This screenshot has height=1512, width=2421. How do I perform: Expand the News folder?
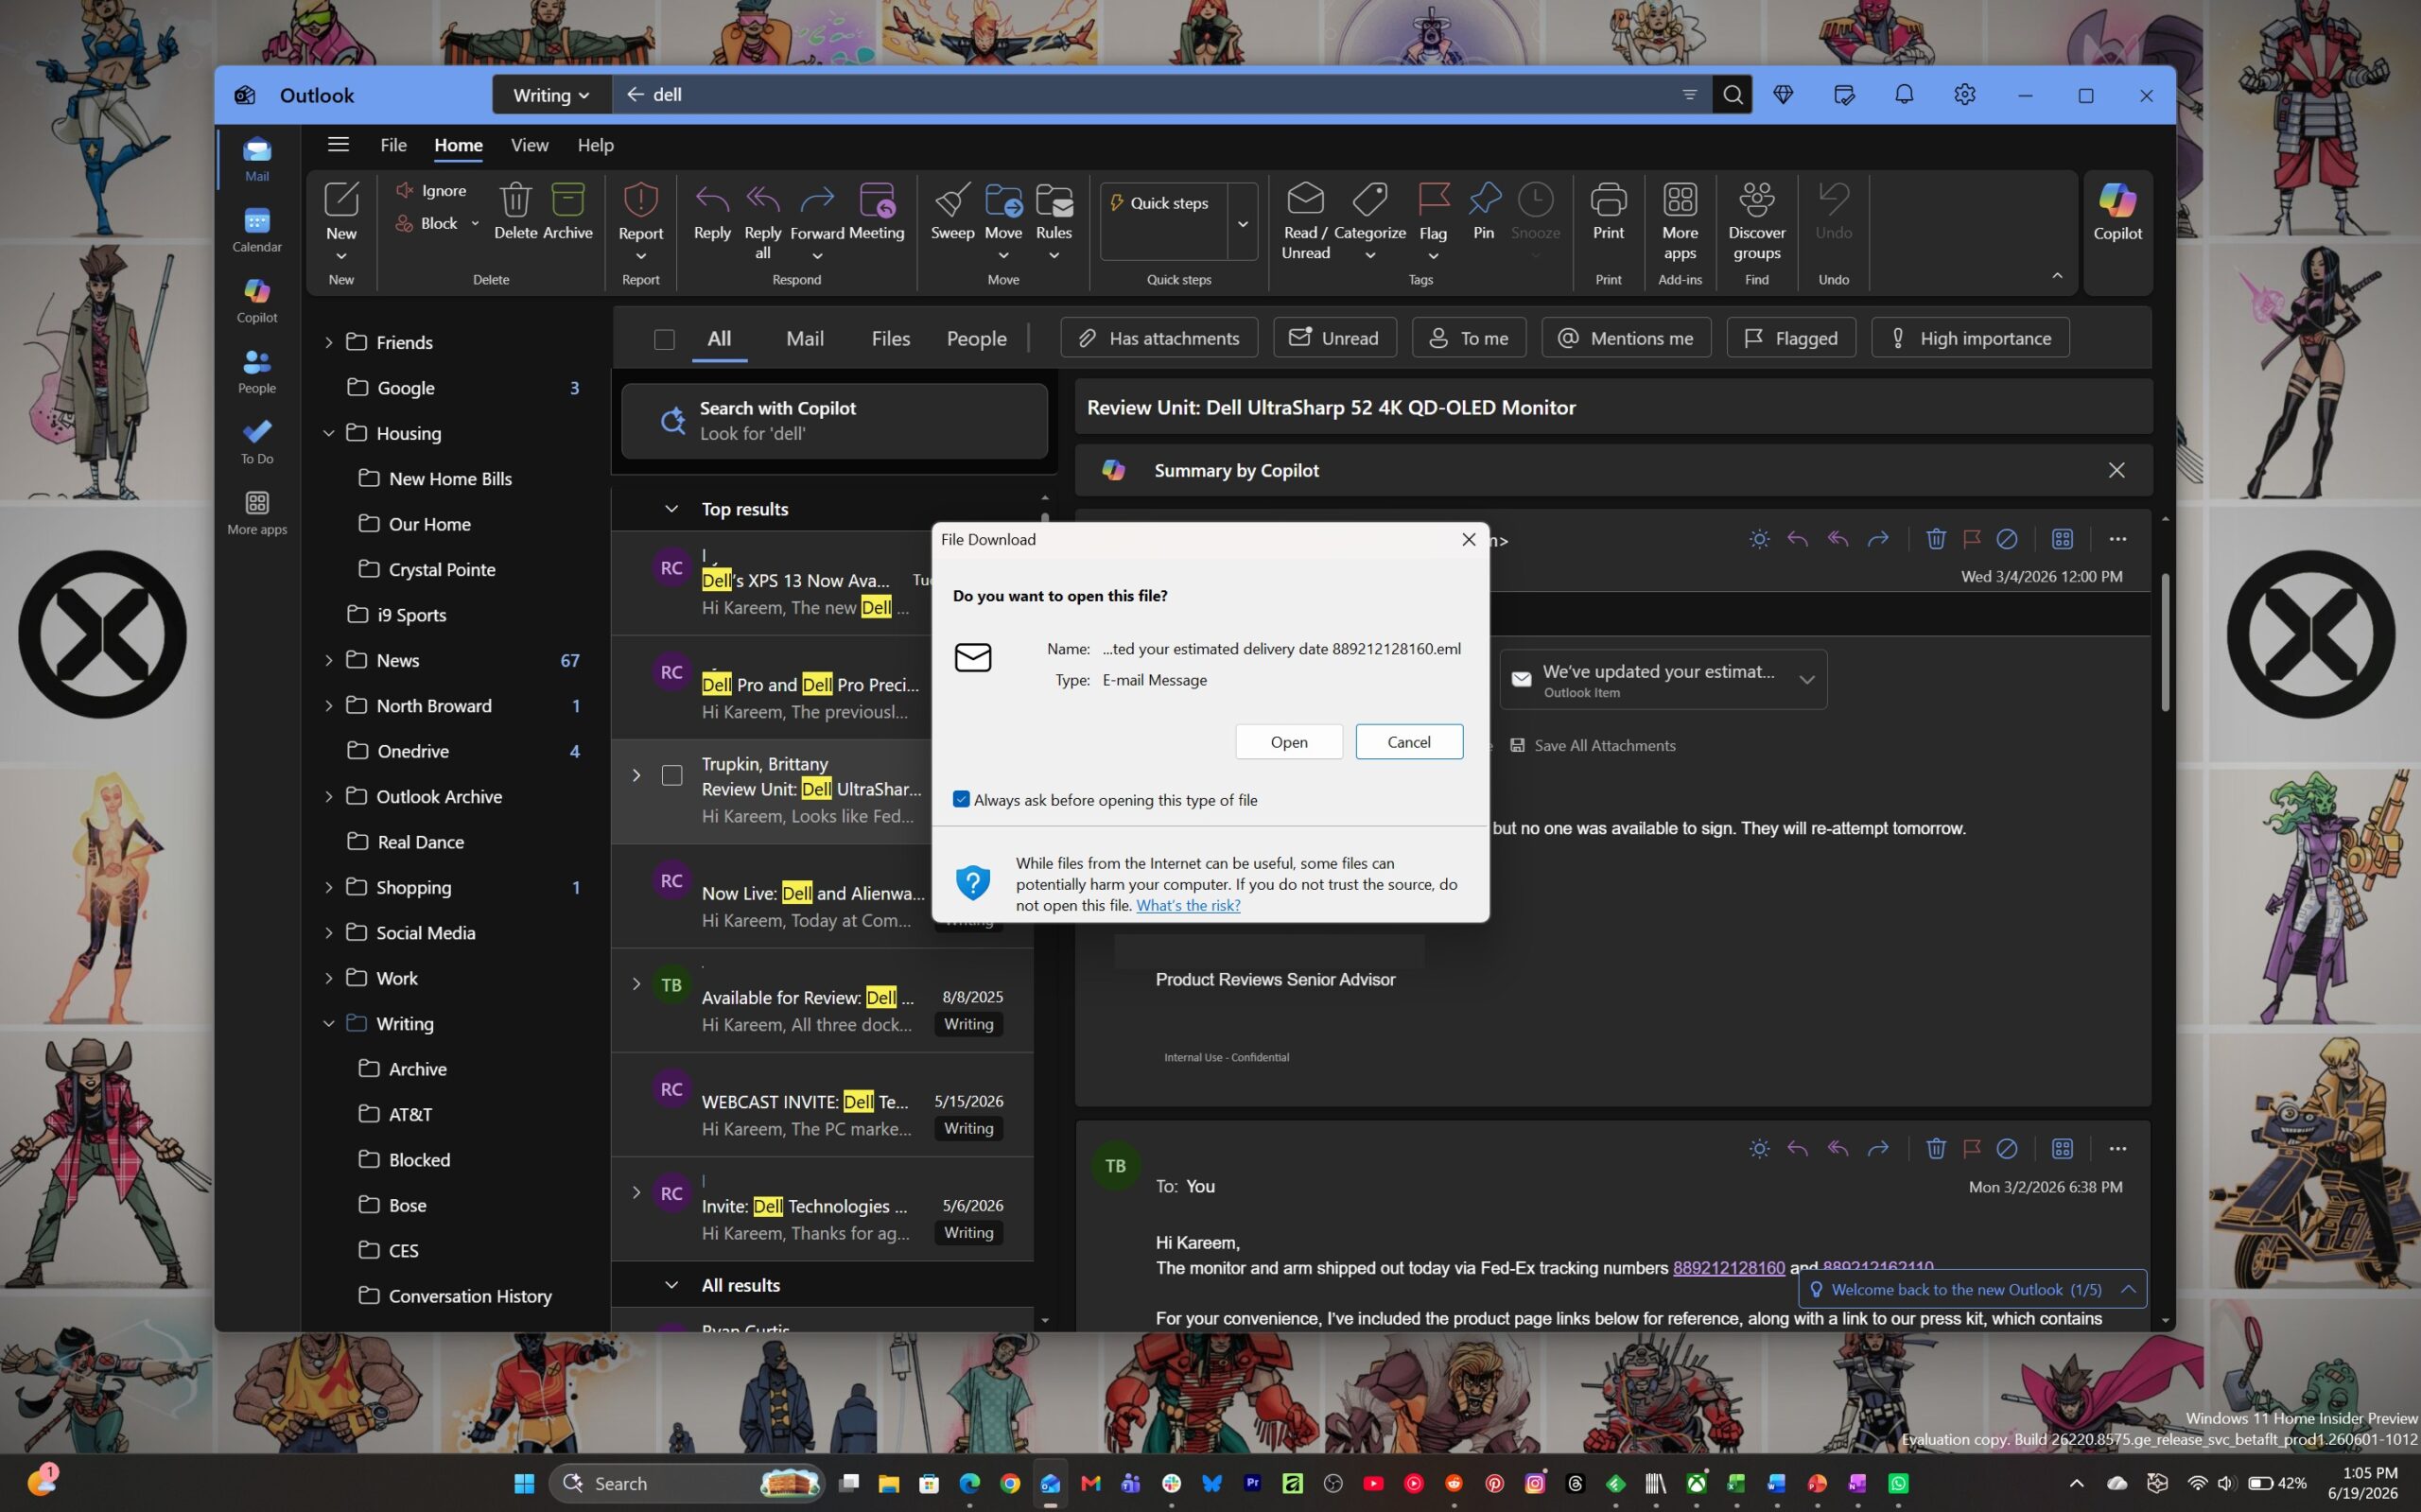click(x=328, y=660)
